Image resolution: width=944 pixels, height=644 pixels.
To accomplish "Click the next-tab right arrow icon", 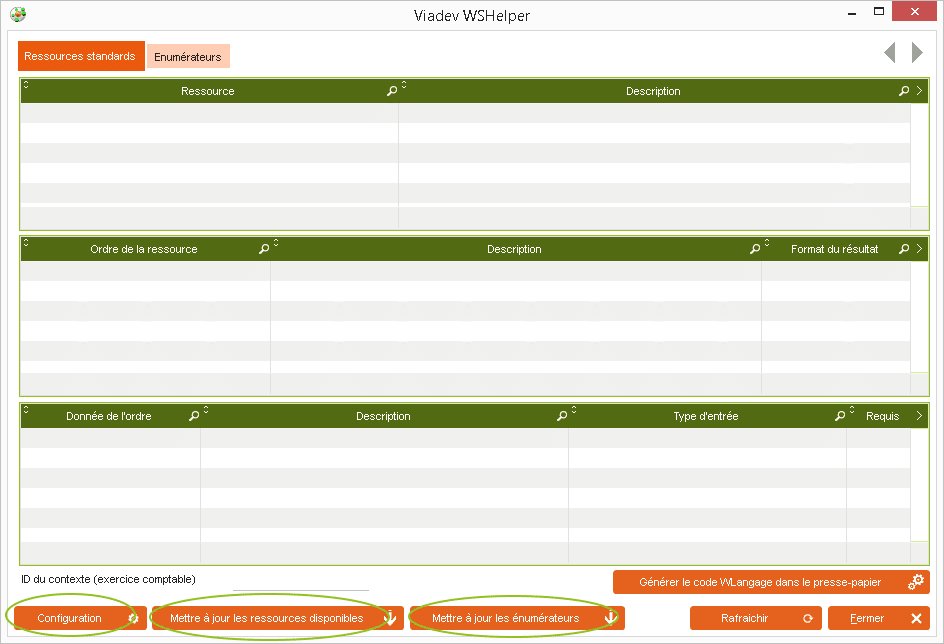I will pos(917,53).
